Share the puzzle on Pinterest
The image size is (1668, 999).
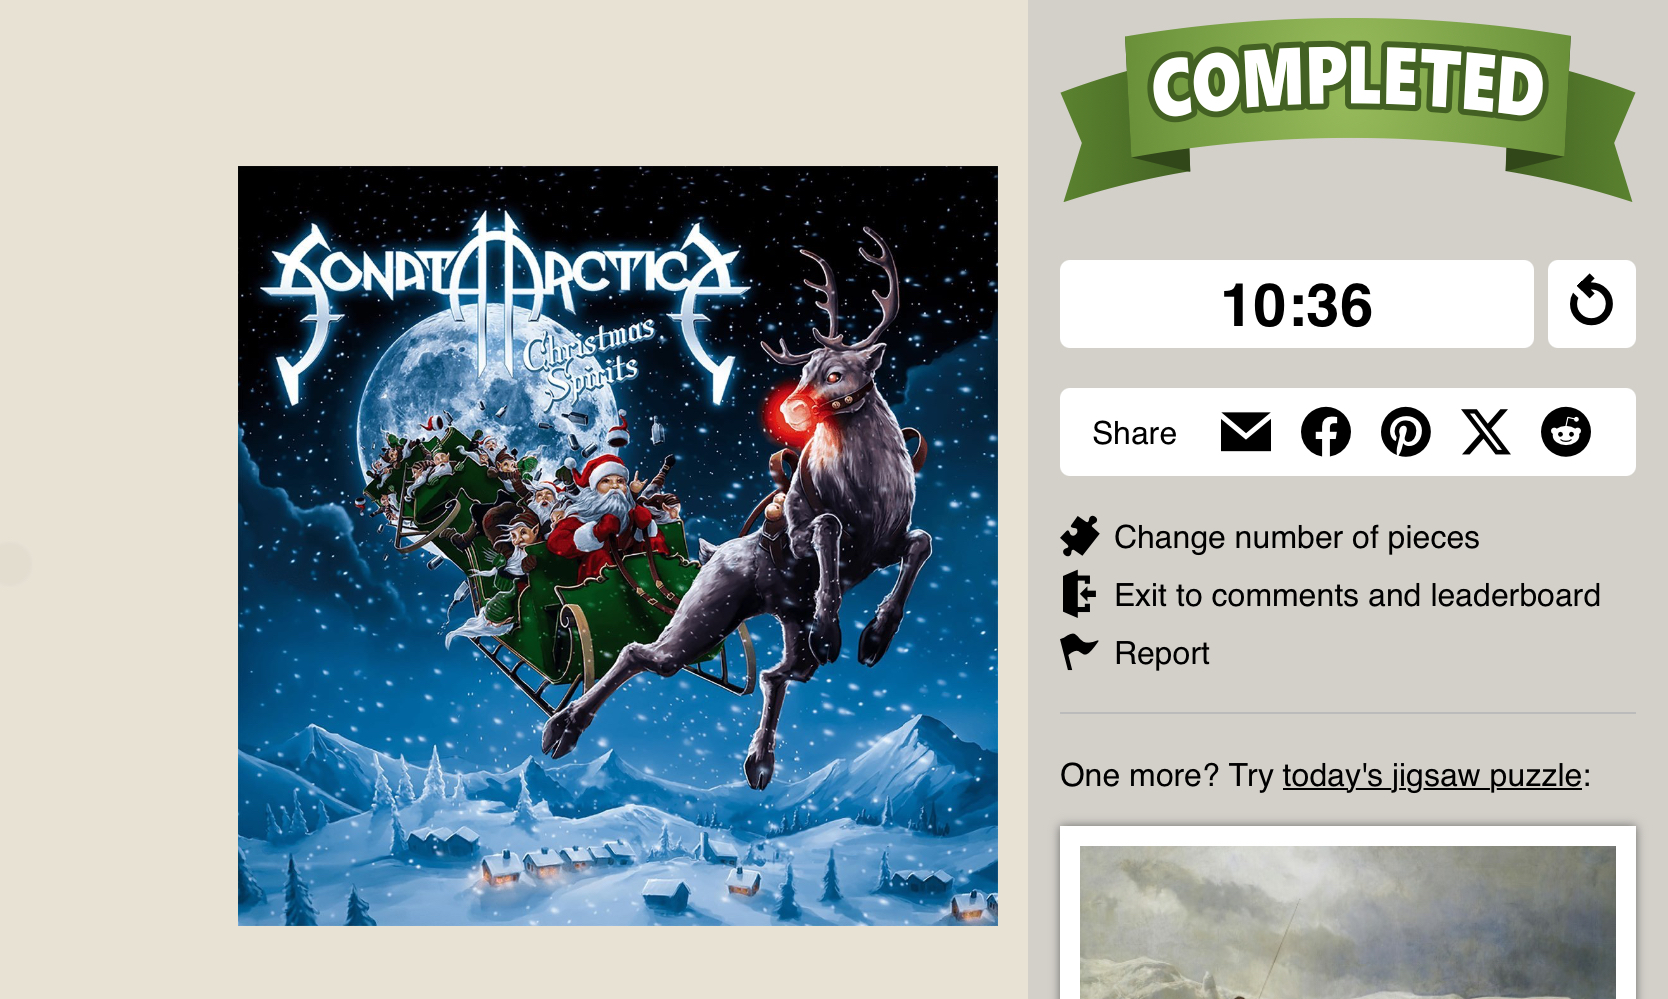pyautogui.click(x=1406, y=432)
